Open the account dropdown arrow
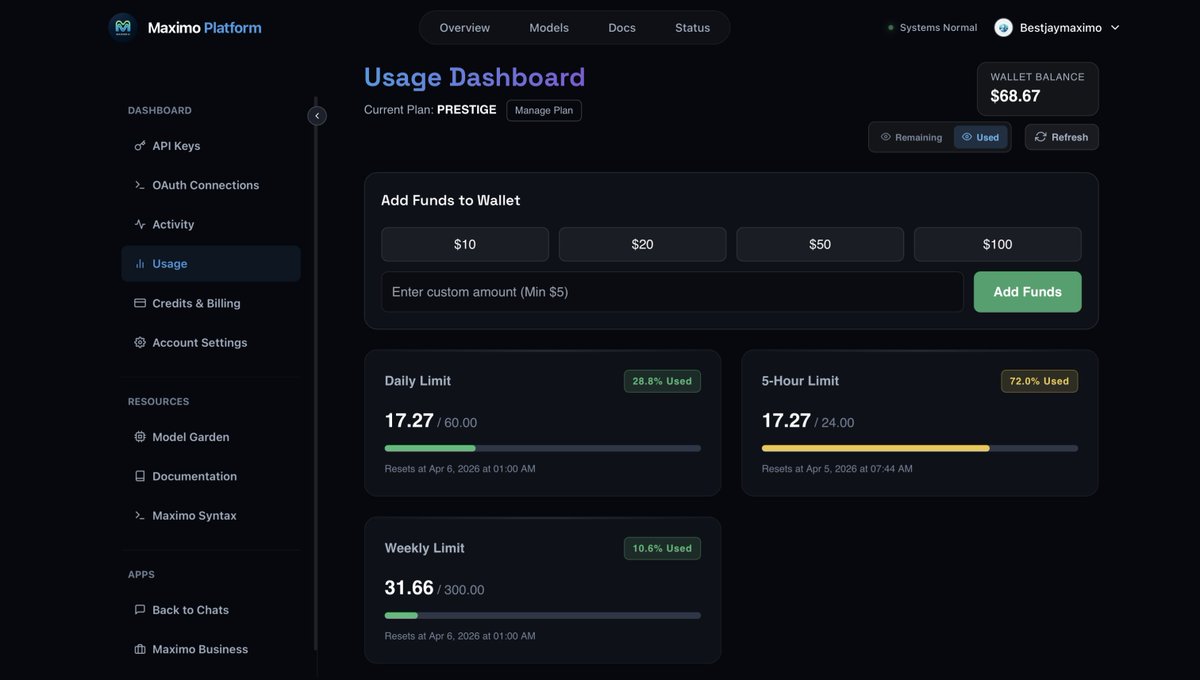 (x=1115, y=28)
